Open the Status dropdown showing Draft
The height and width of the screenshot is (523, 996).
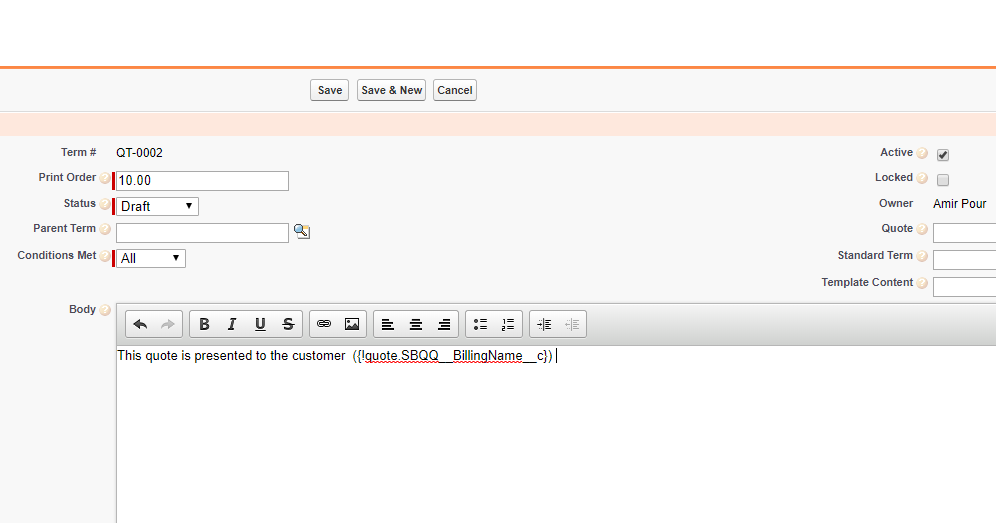pos(157,207)
